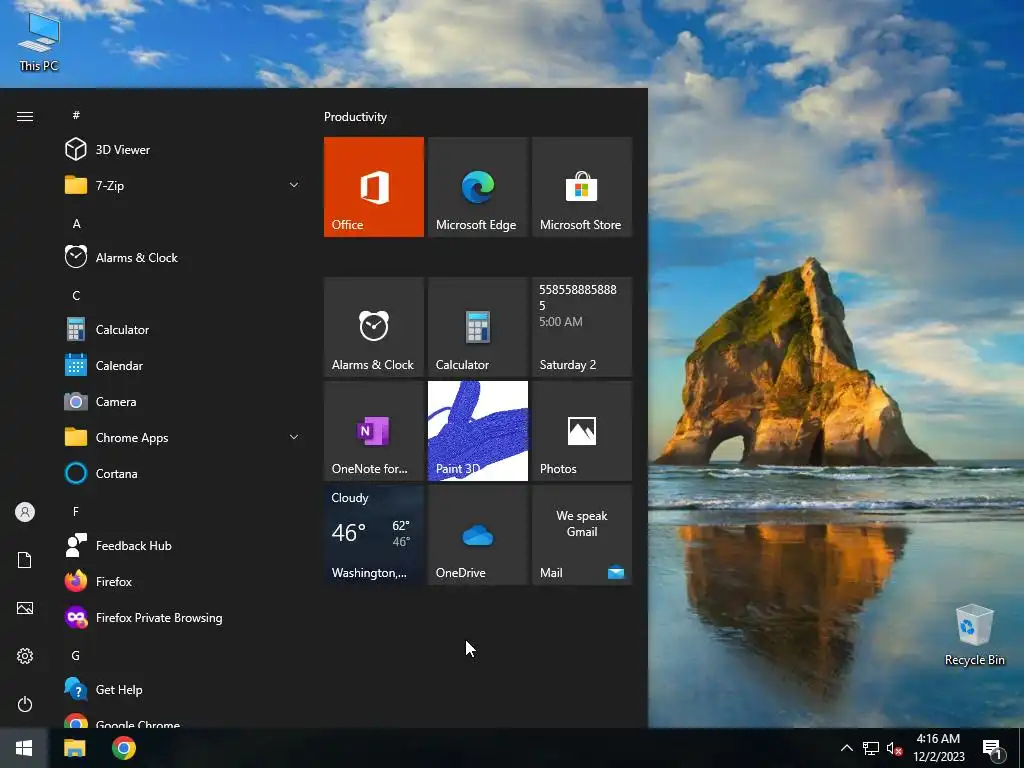Open the Microsoft Store tile
1024x768 pixels.
pos(582,187)
